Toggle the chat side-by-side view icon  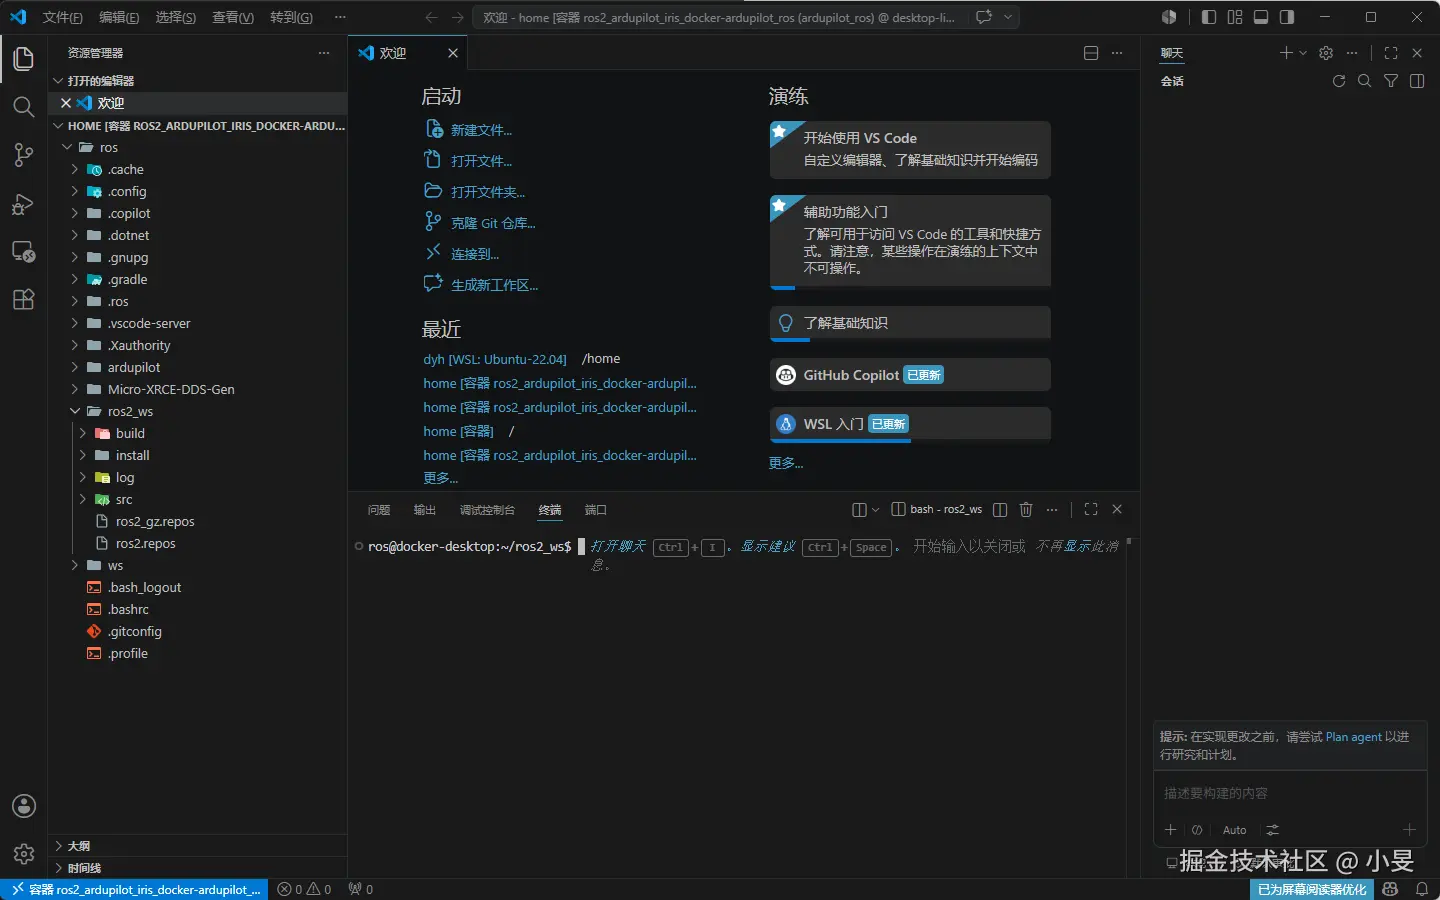point(1417,81)
